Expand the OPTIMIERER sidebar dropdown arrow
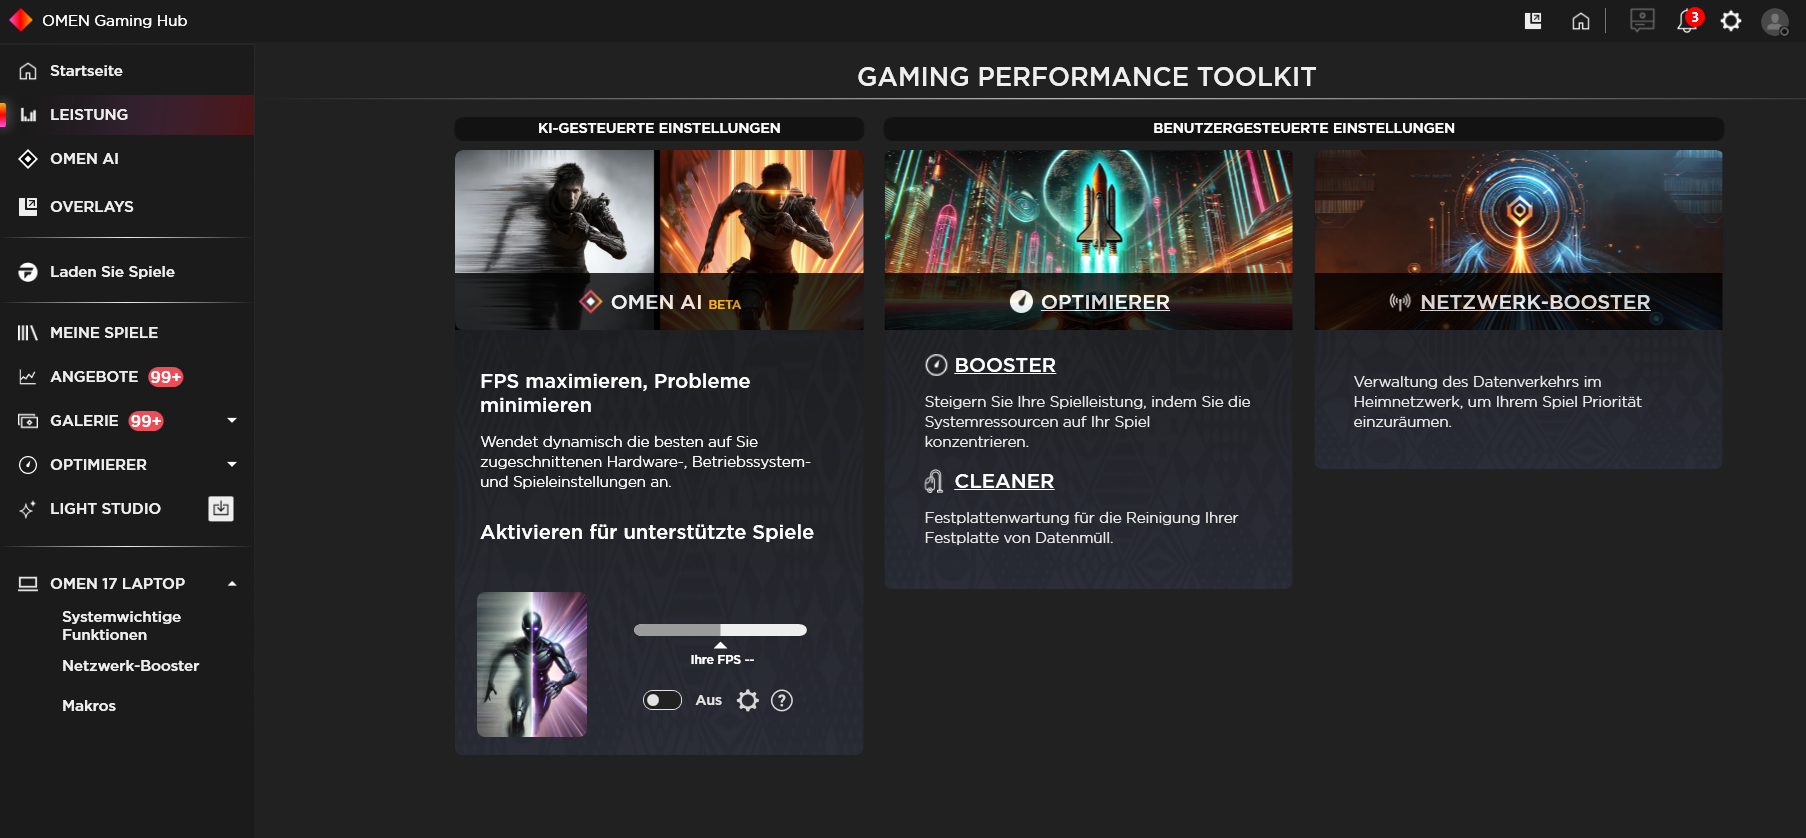 (x=232, y=465)
